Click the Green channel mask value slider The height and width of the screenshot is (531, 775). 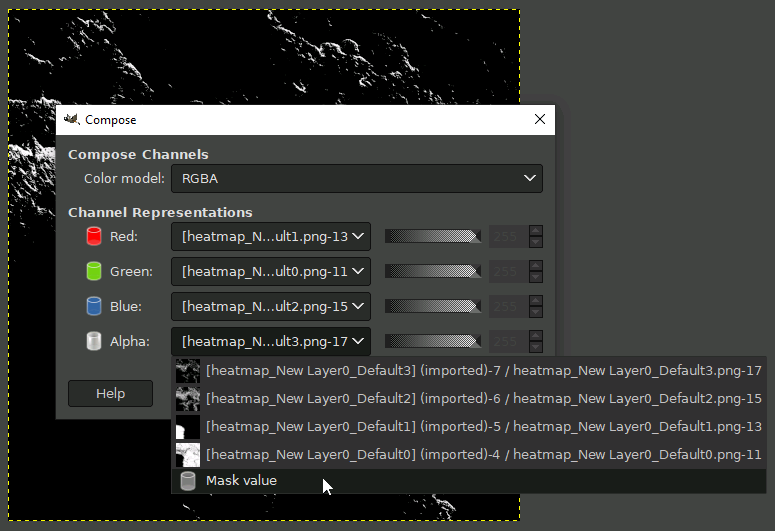[x=433, y=271]
